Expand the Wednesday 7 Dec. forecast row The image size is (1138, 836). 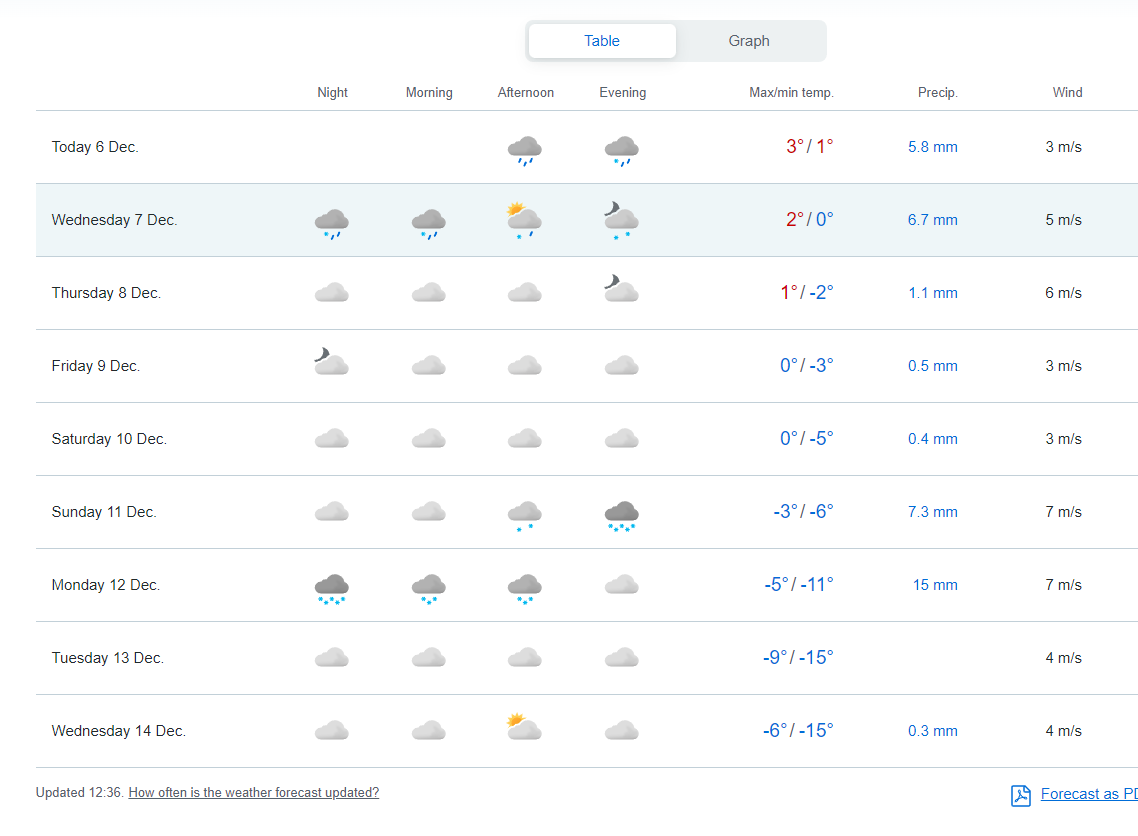coord(115,220)
